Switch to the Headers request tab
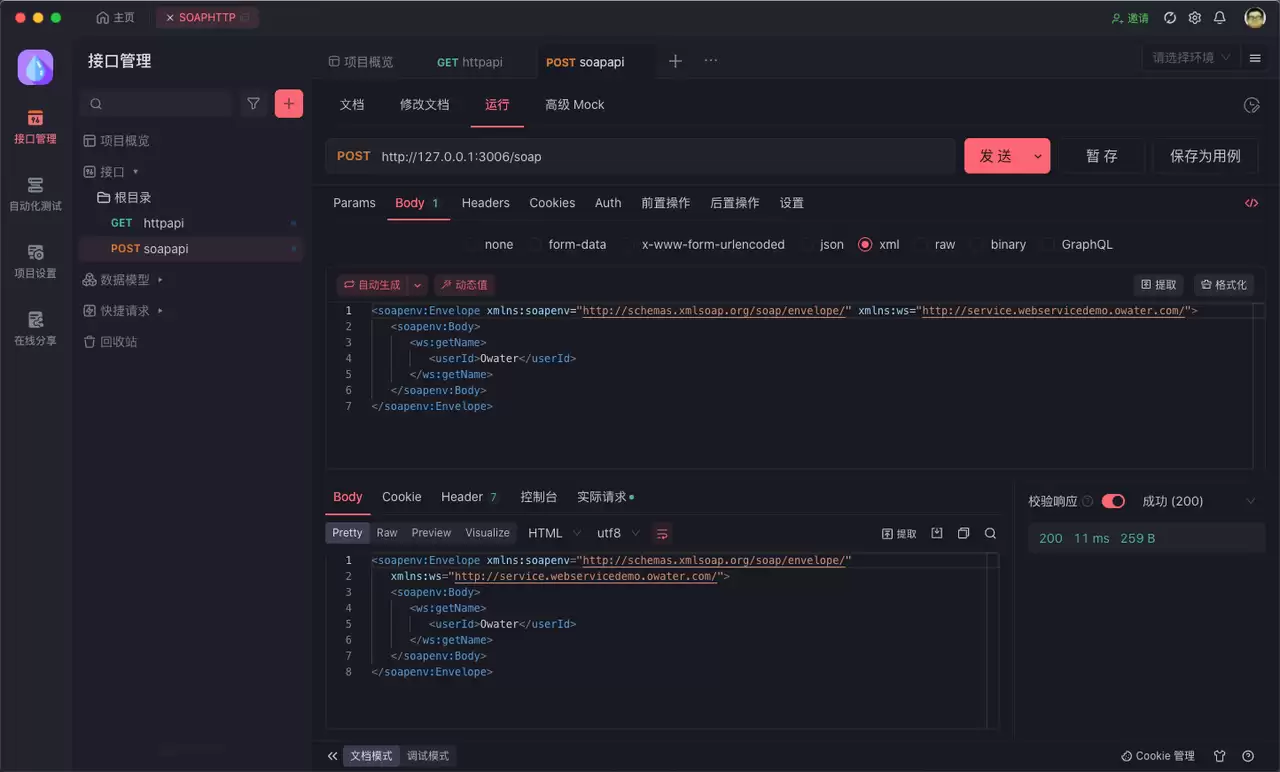1280x772 pixels. (x=485, y=203)
